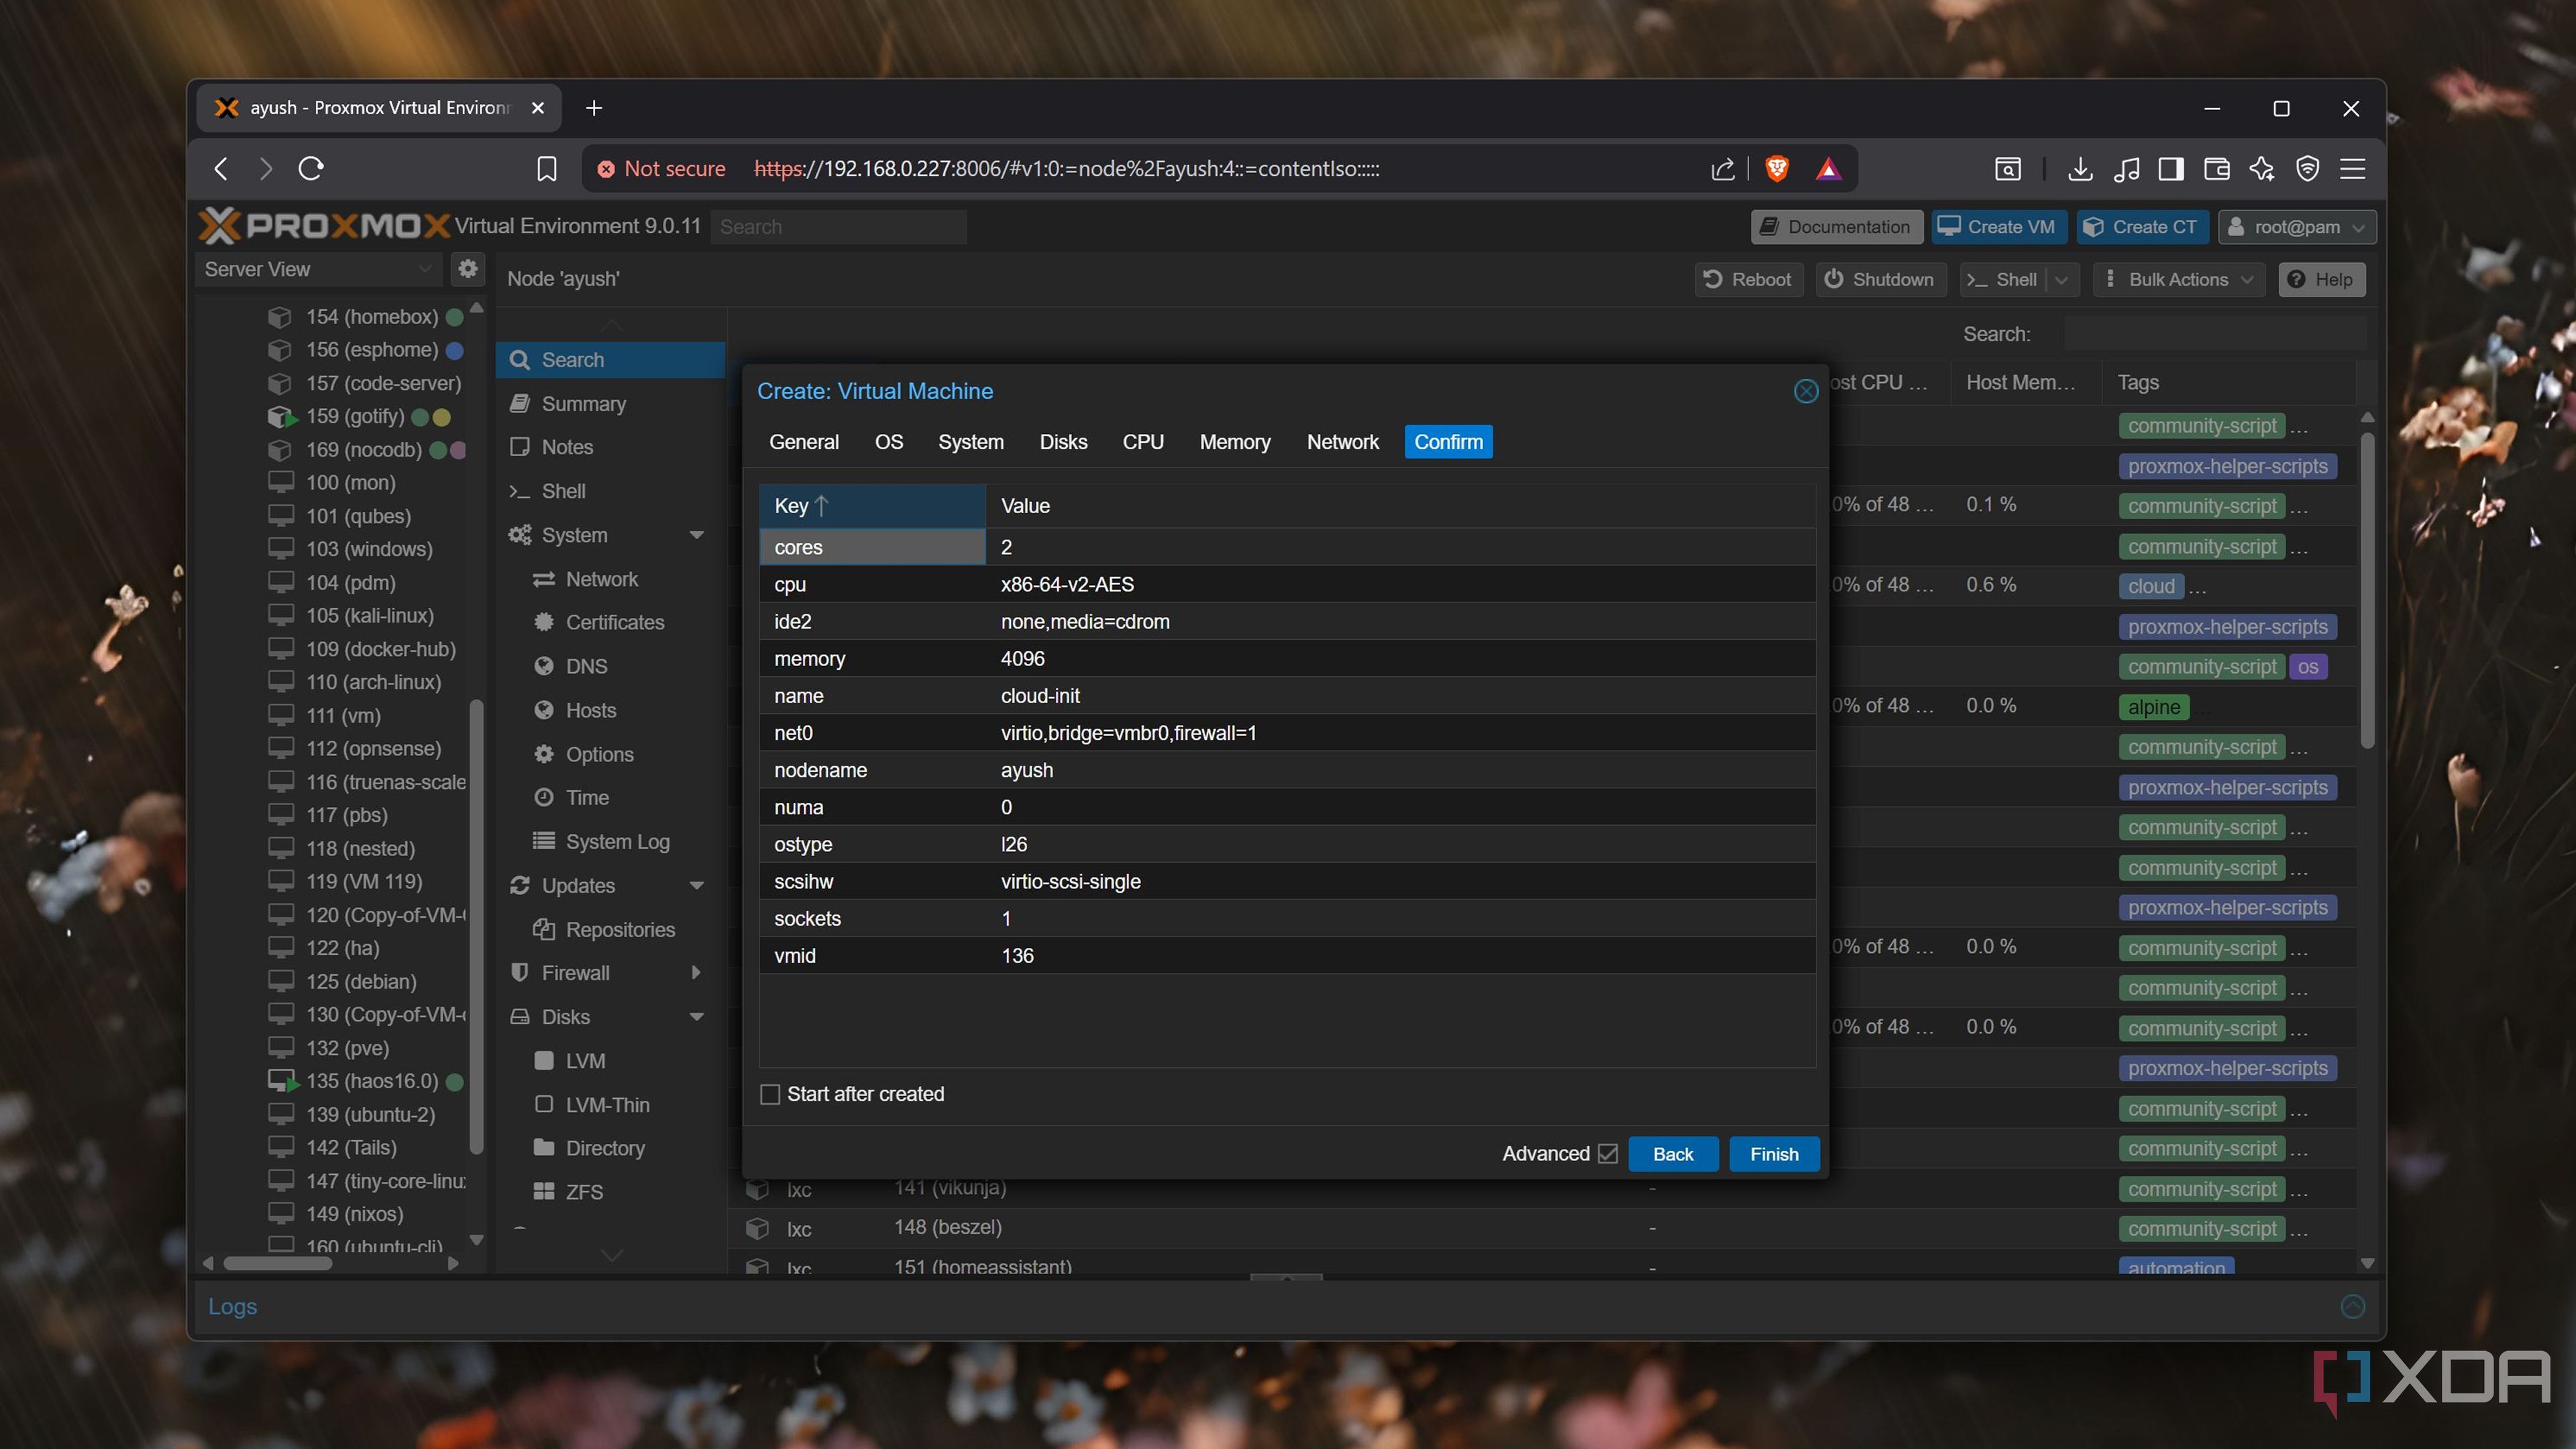Reload the page with refresh icon
2576x1449 pixels.
[x=311, y=168]
